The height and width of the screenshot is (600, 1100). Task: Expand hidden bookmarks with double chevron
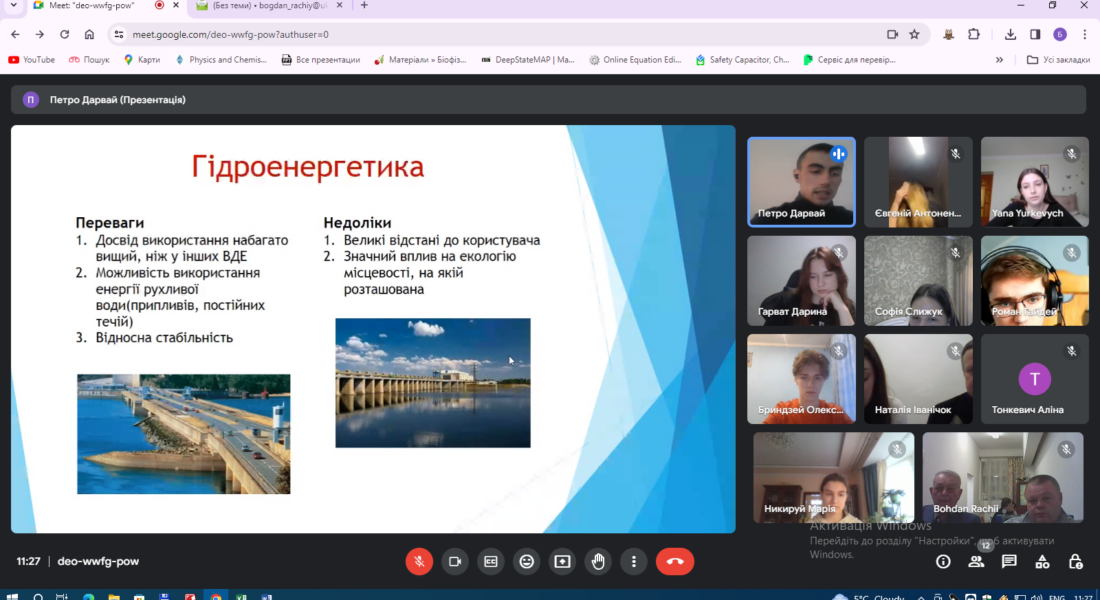(x=999, y=60)
